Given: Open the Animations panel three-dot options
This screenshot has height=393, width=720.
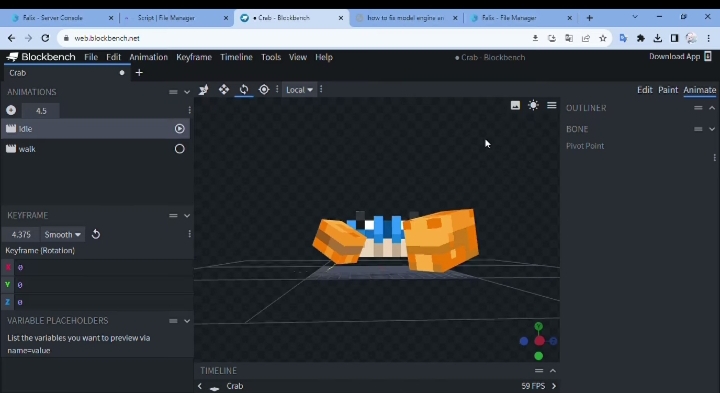Looking at the screenshot, I should coord(189,110).
